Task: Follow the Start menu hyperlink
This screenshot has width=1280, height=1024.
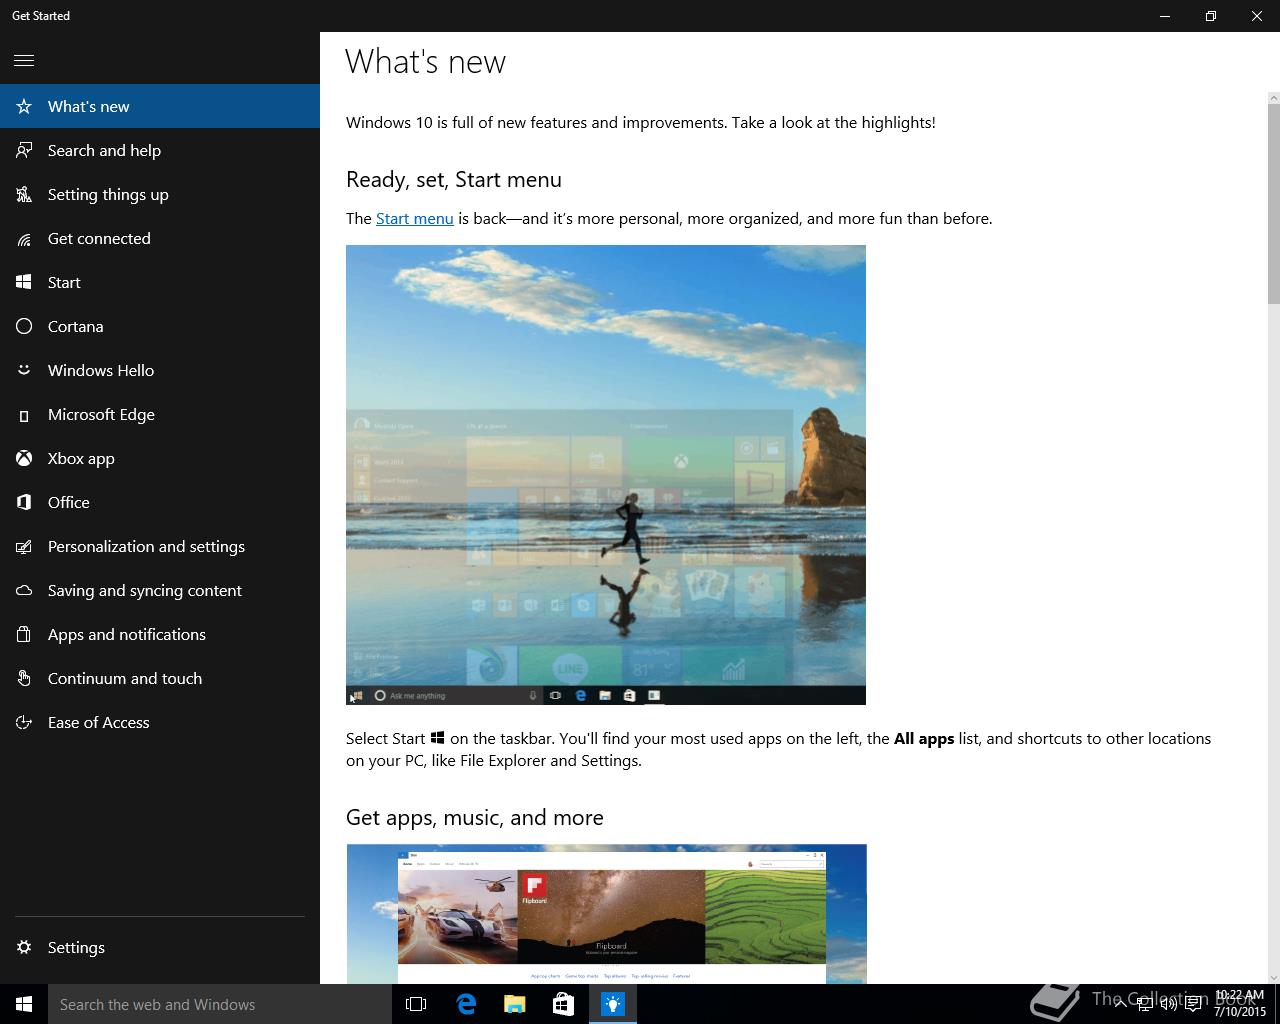Action: [415, 218]
